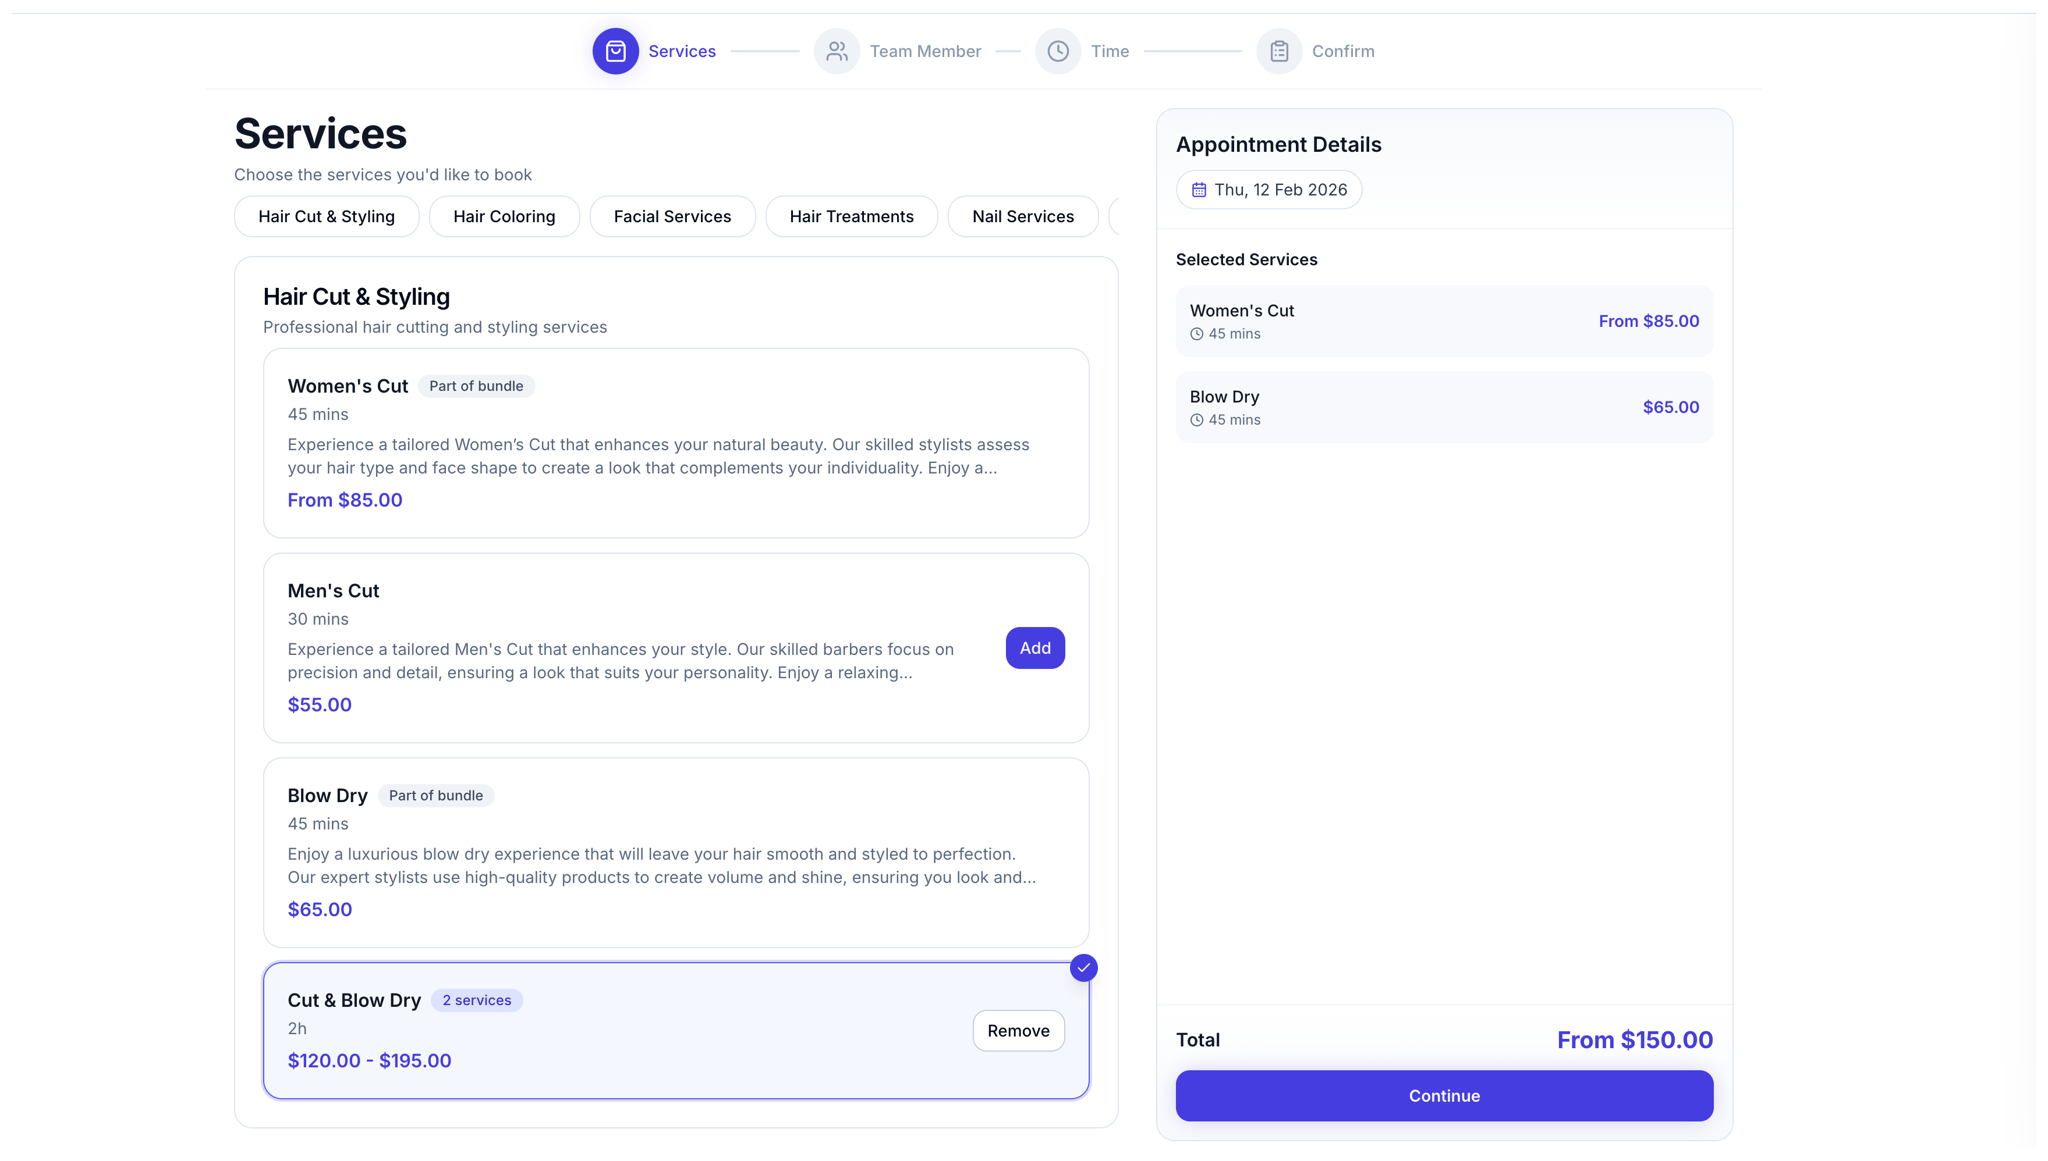The height and width of the screenshot is (1161, 2048).
Task: Click the 2h duration on Cut & Blow Dry
Action: pos(297,1029)
